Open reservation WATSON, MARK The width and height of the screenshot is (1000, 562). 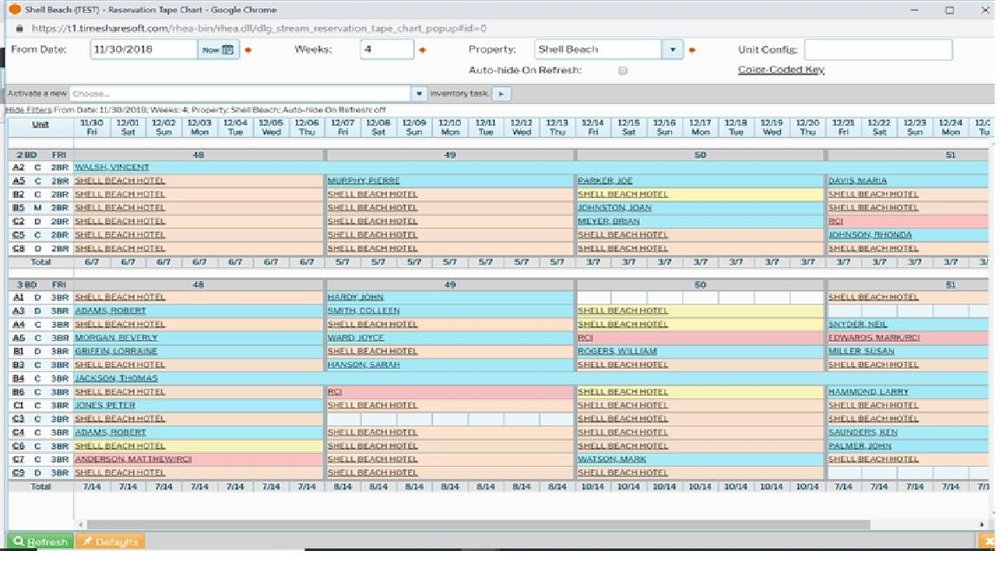click(x=612, y=459)
